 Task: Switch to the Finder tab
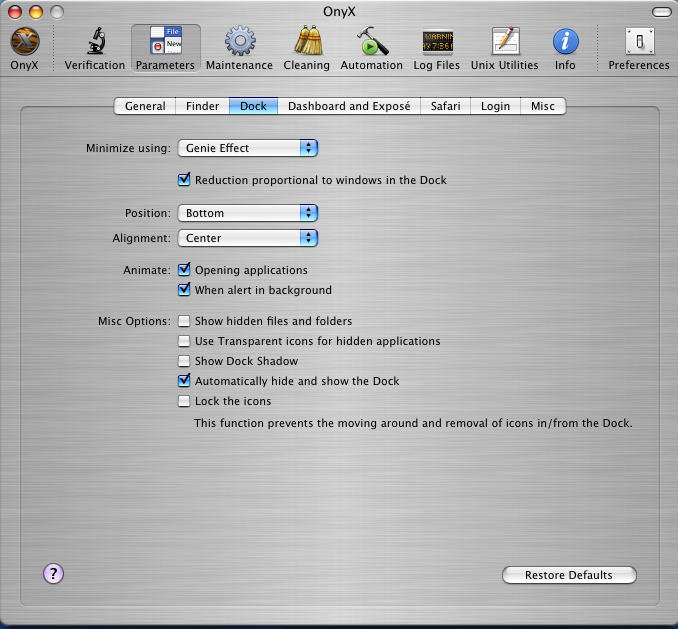coord(202,106)
